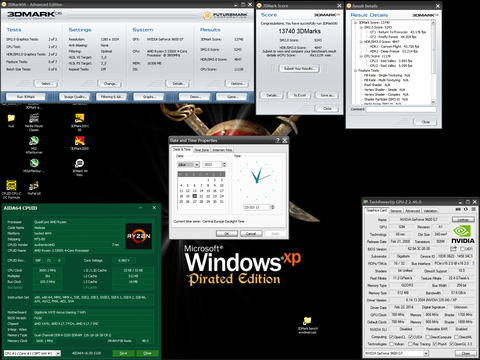The height and width of the screenshot is (360, 480).
Task: Click the Game button in 3DMark06
Action: [232, 97]
